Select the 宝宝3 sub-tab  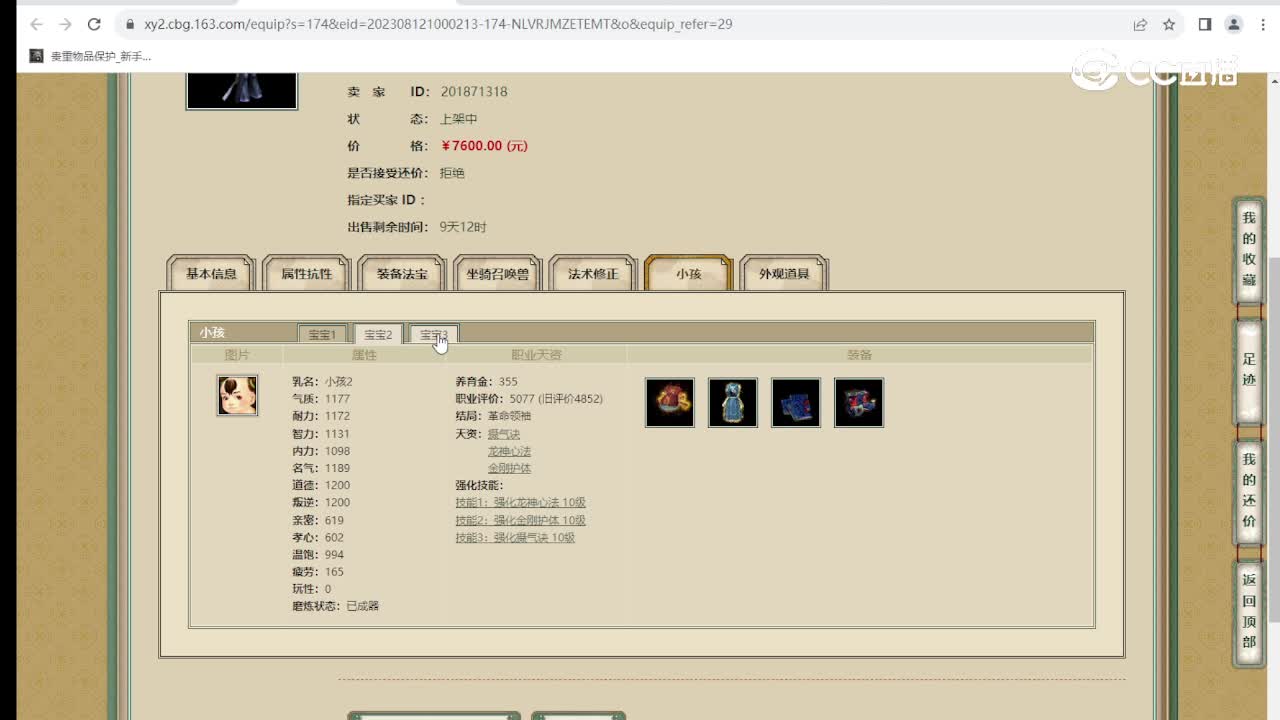[x=433, y=334]
